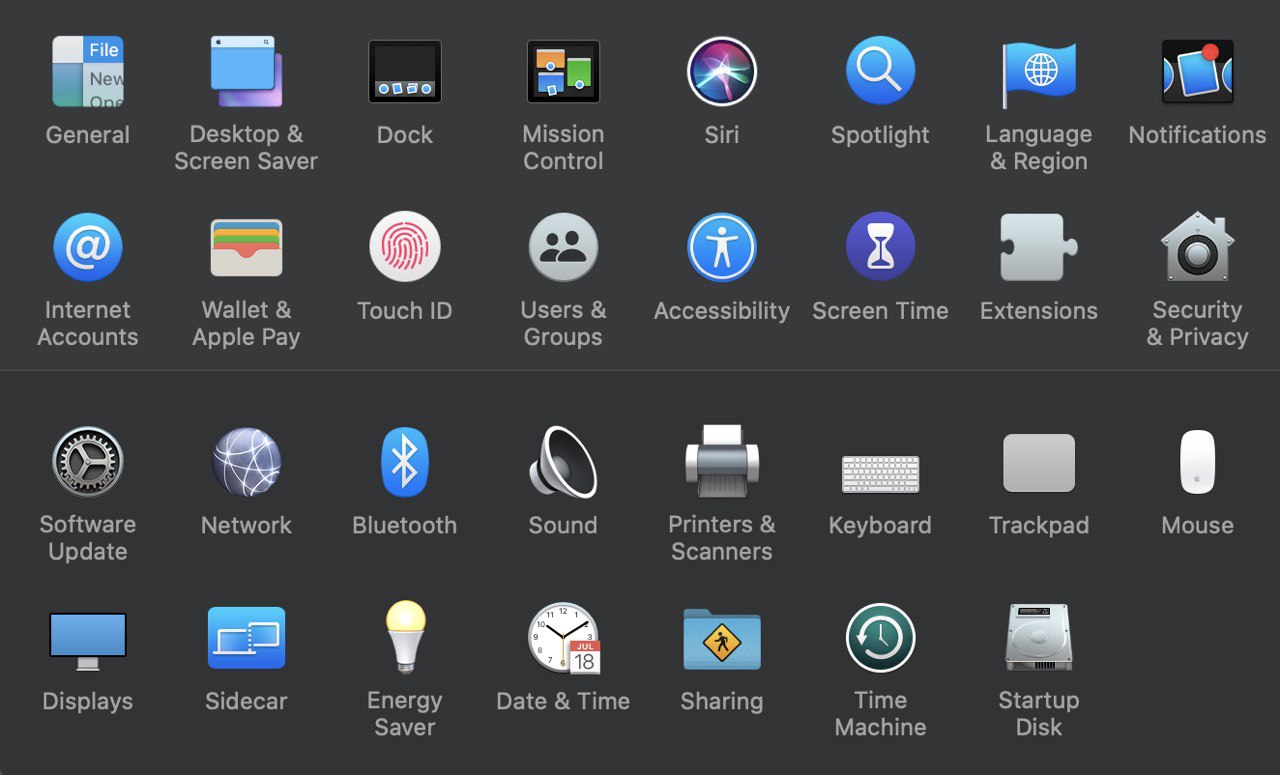Open Notifications preferences

[x=1197, y=72]
